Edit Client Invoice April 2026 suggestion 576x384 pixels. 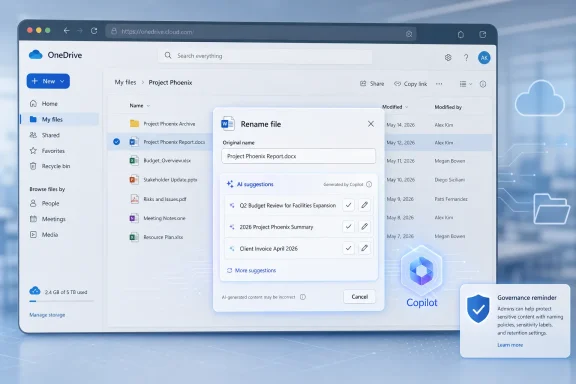364,248
